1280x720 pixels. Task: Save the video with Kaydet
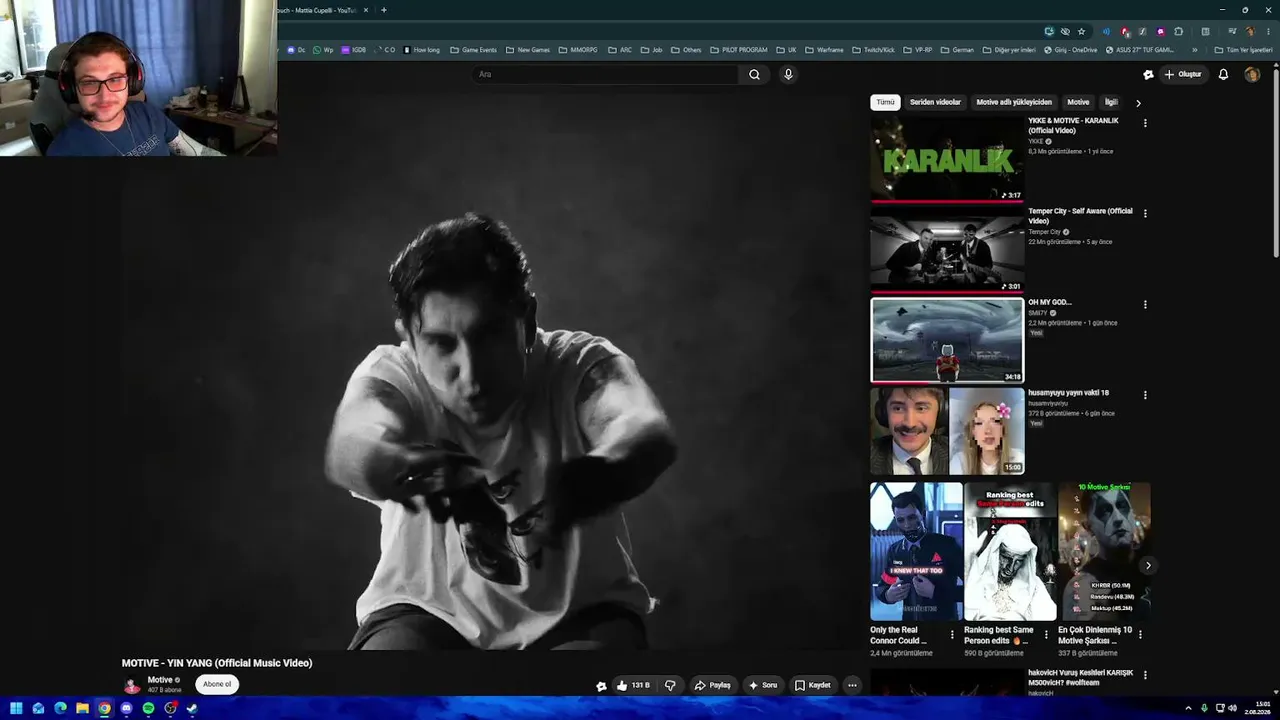[813, 685]
